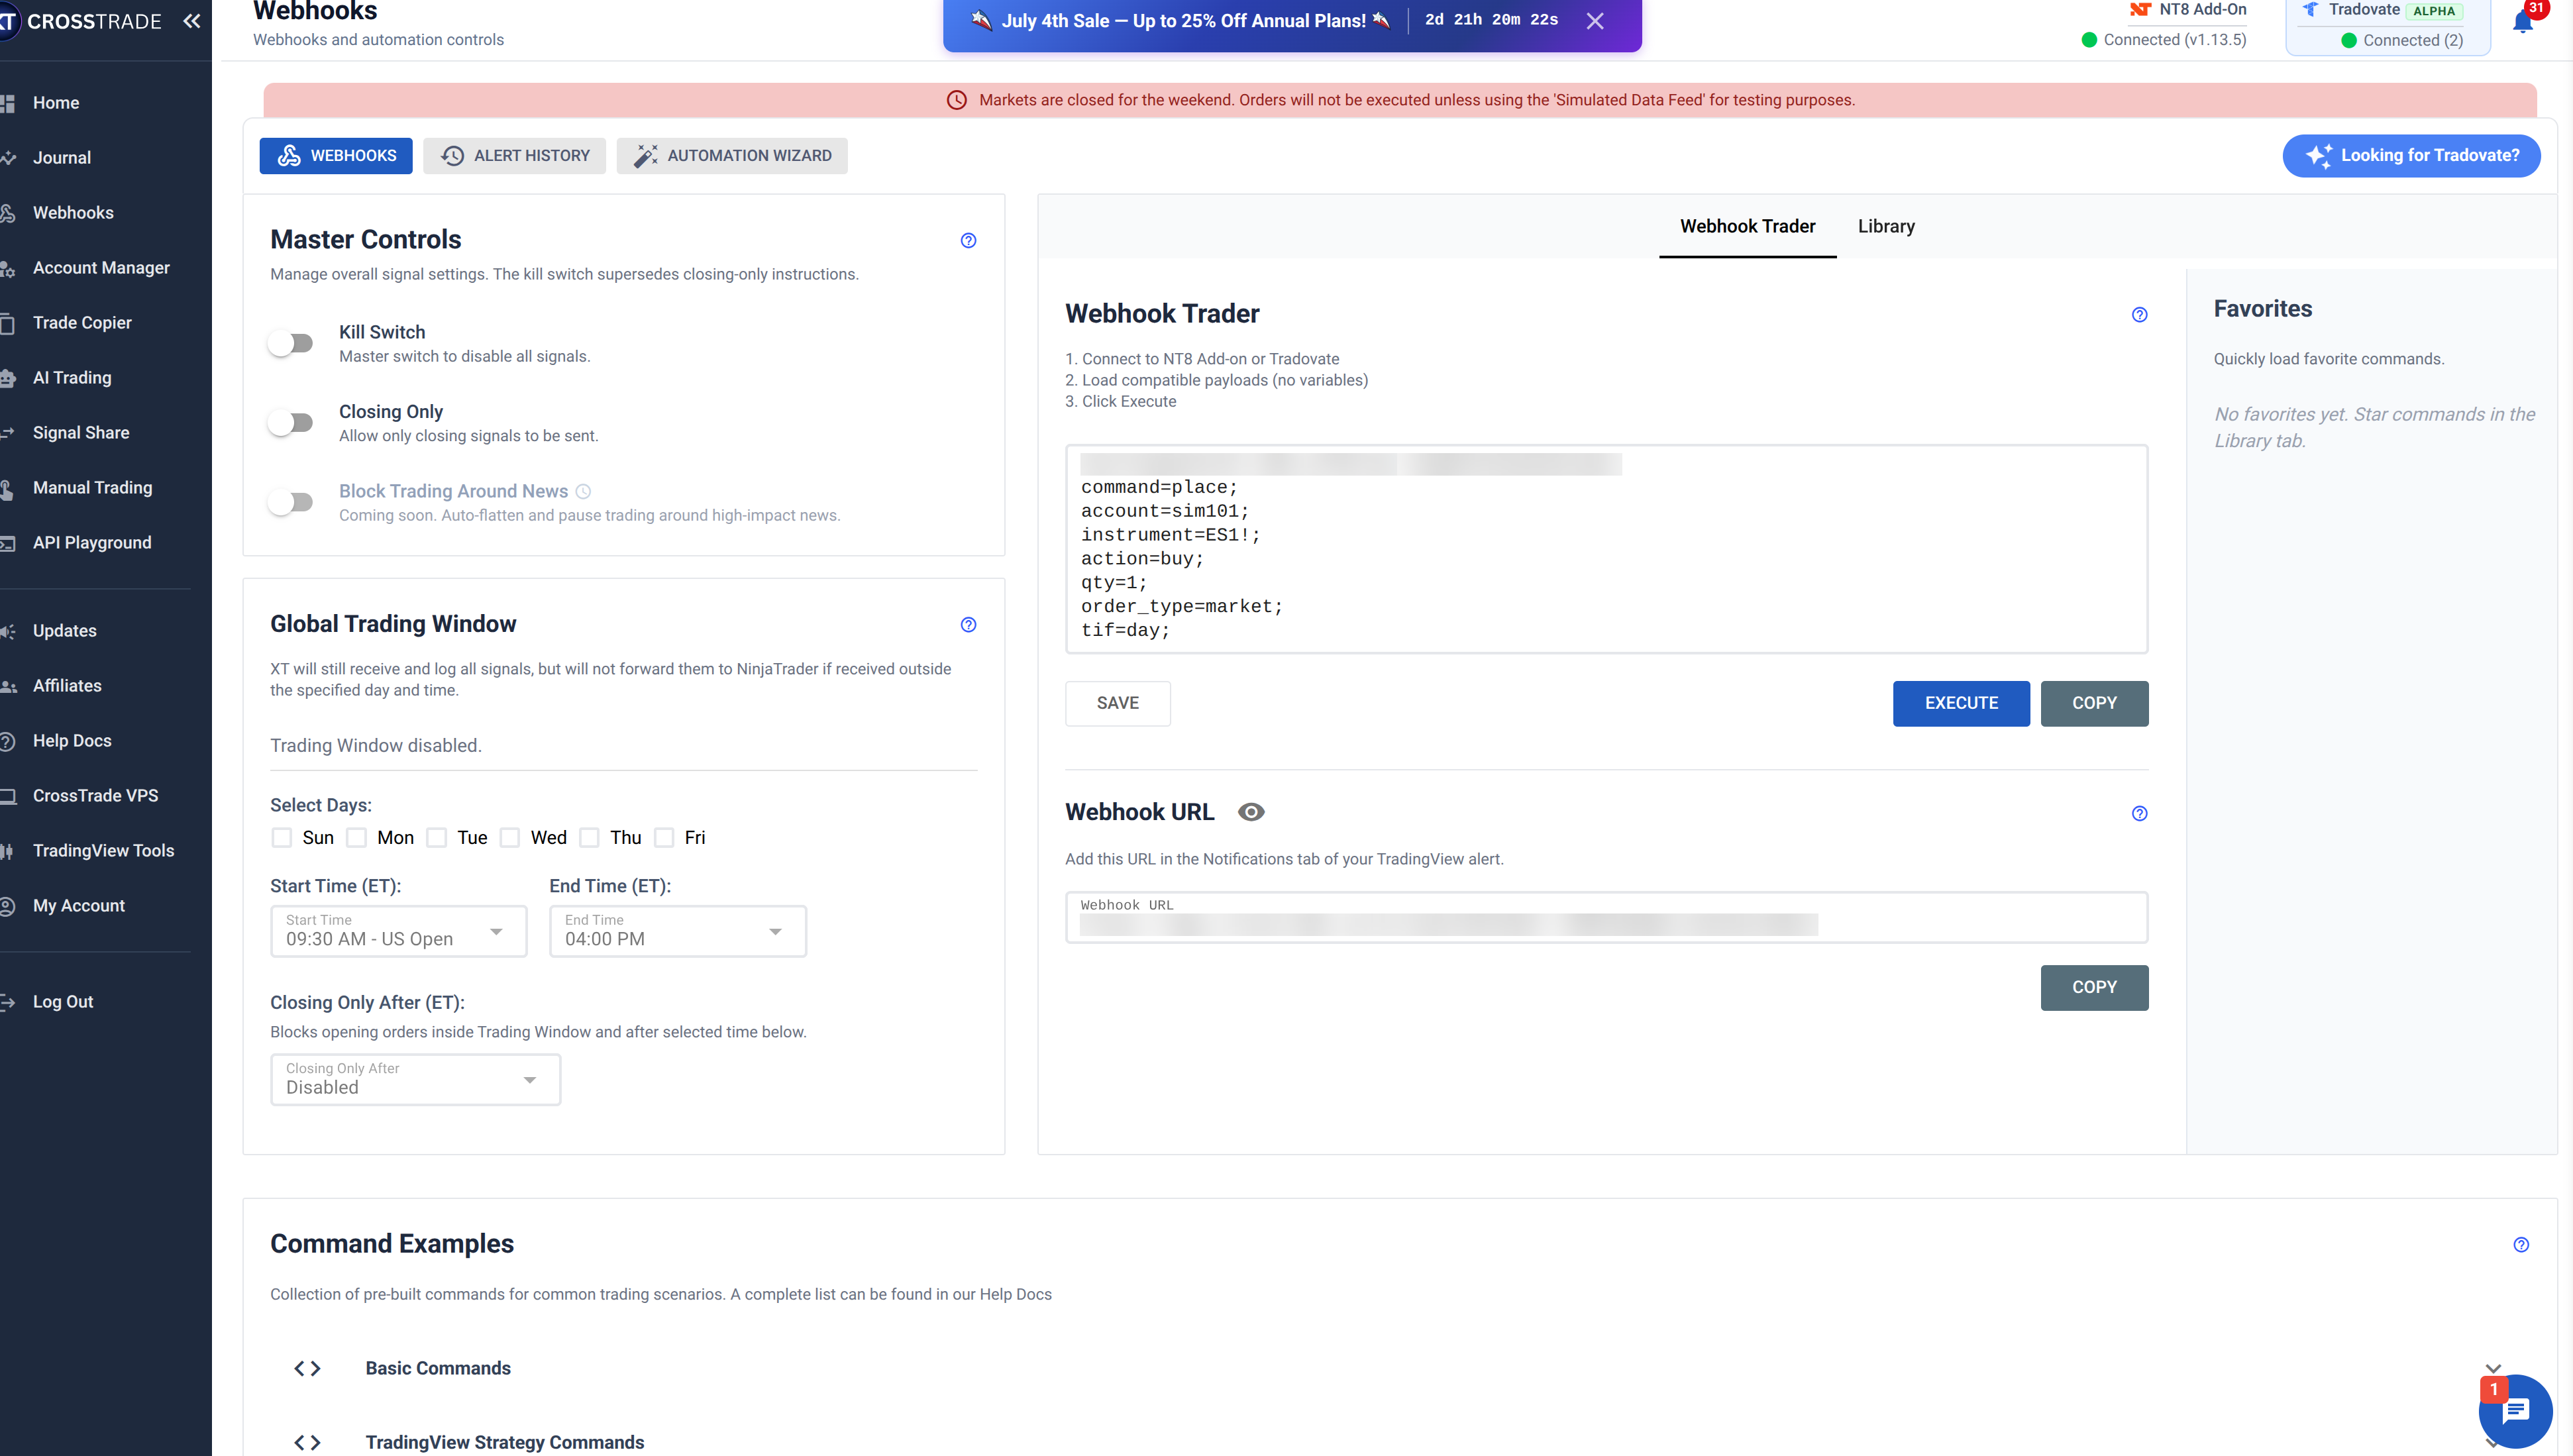Click Webhook Trader help question icon
This screenshot has width=2573, height=1456.
tap(2139, 315)
